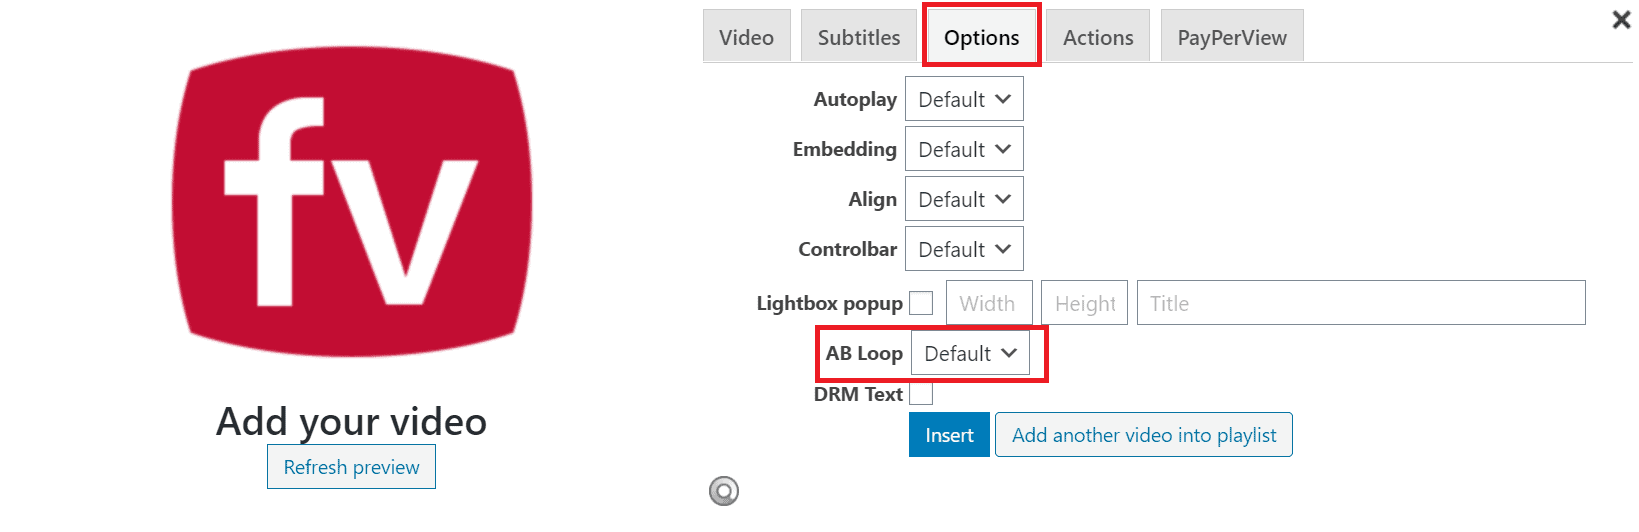This screenshot has width=1639, height=532.
Task: Click the FV Player logo preview
Action: 352,201
